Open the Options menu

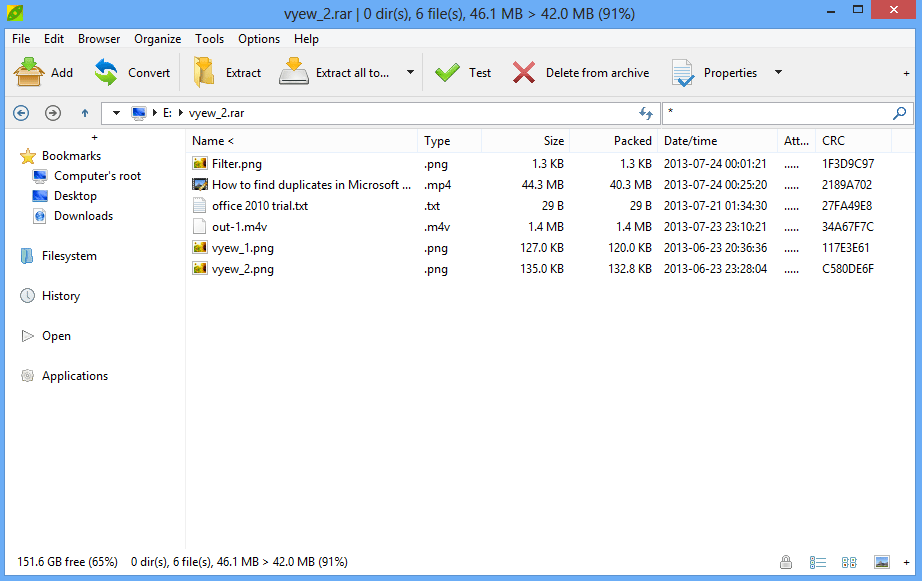point(259,39)
